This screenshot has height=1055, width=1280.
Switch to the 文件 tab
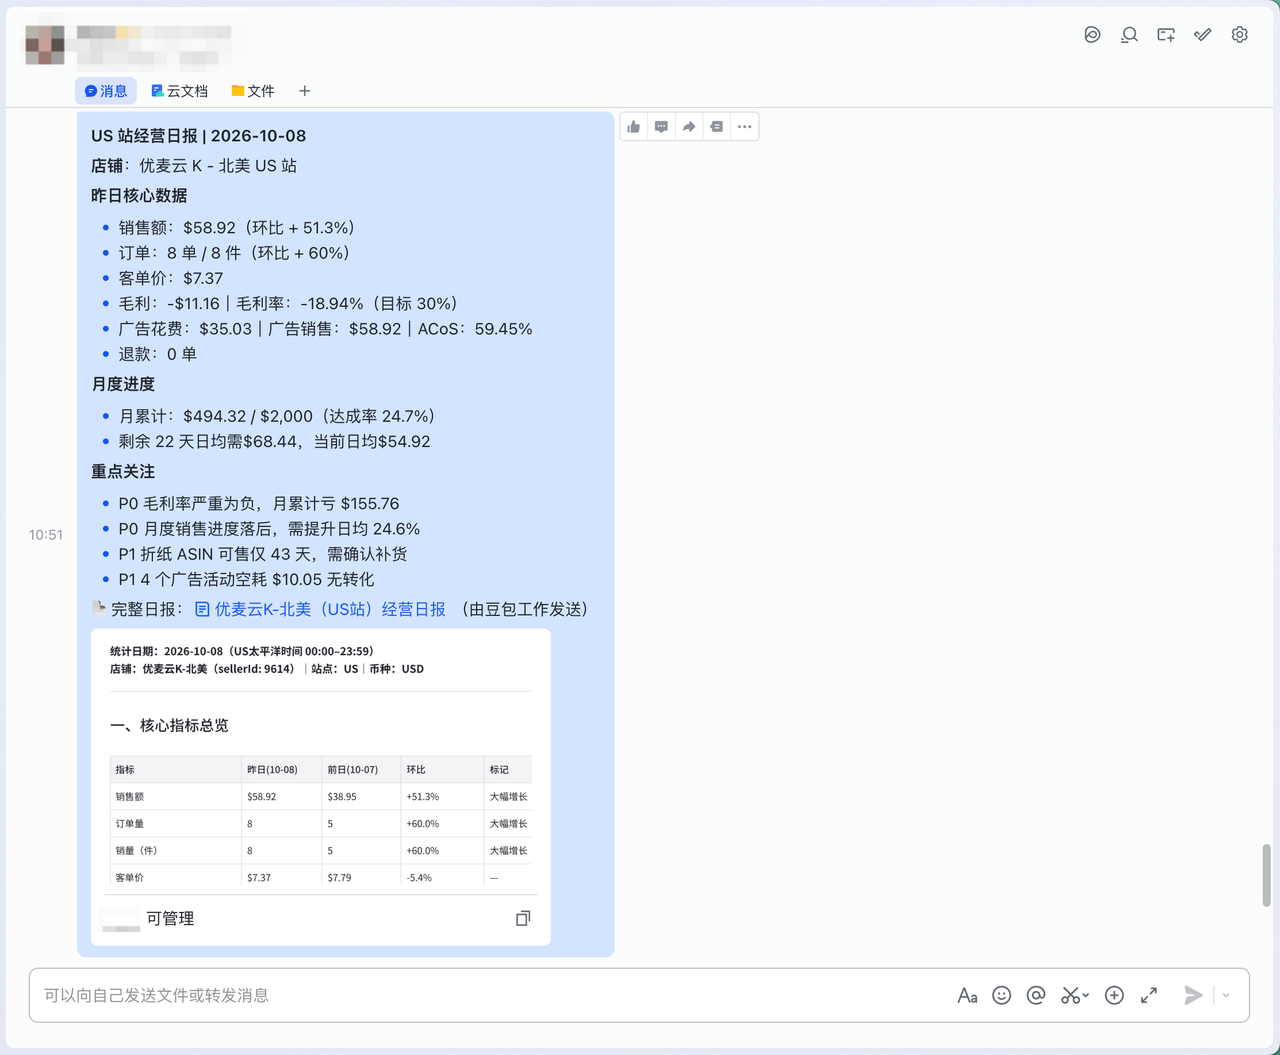[x=253, y=91]
